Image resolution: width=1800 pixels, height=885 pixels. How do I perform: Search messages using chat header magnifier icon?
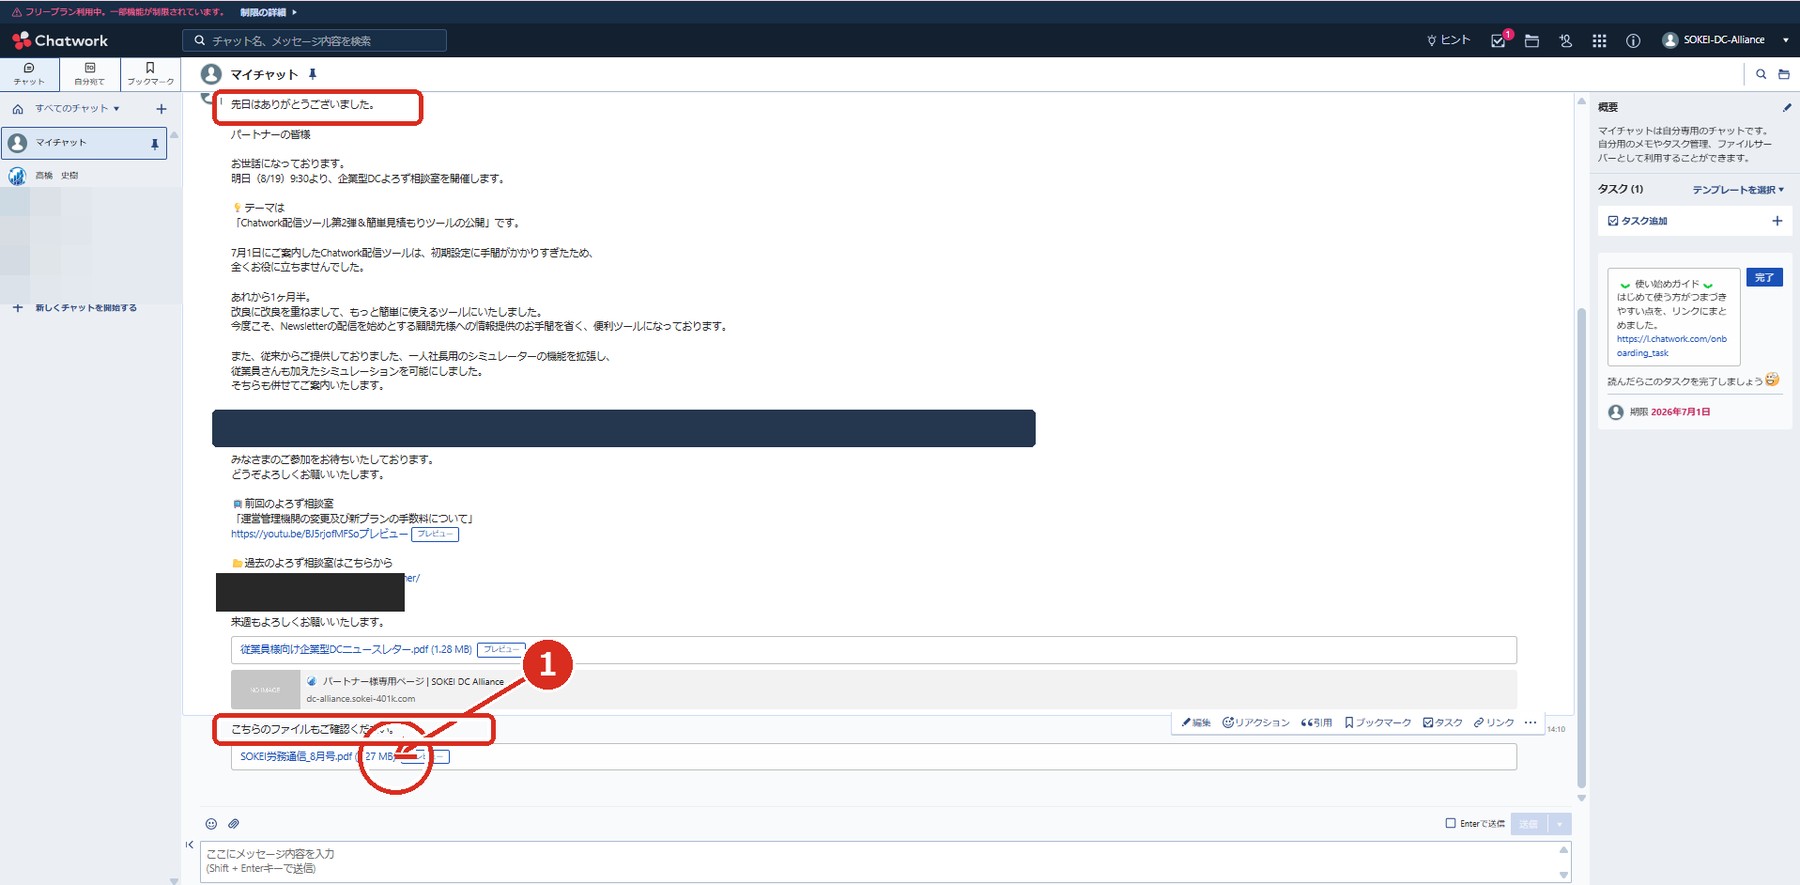[1761, 74]
